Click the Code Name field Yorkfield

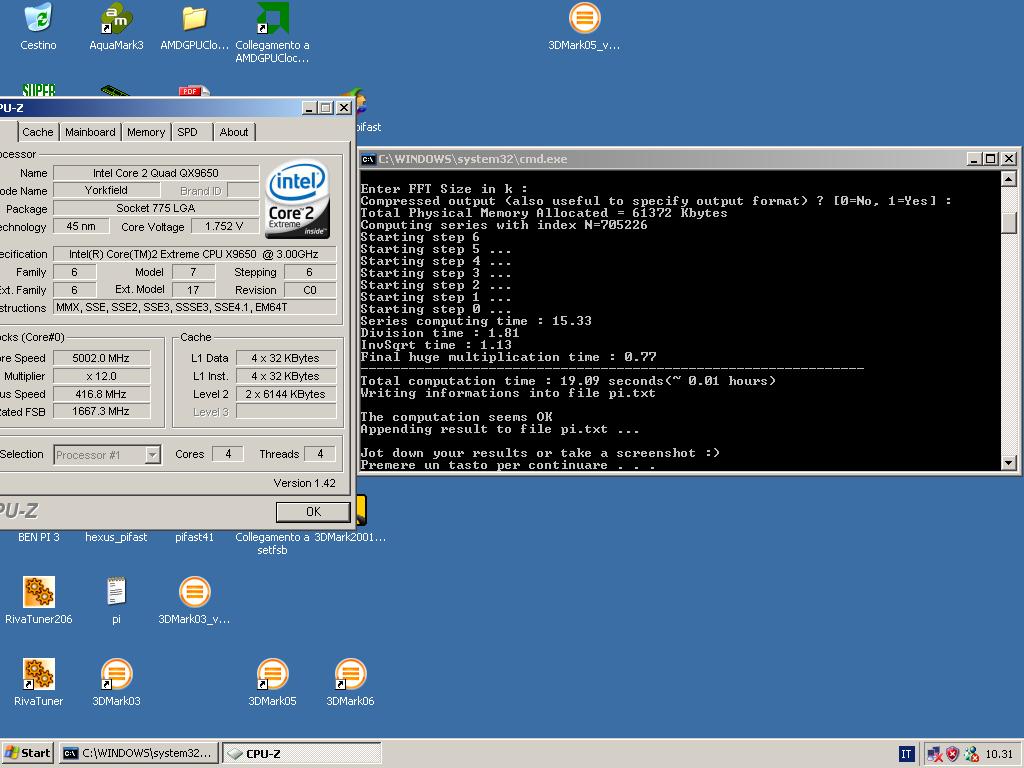click(x=106, y=190)
